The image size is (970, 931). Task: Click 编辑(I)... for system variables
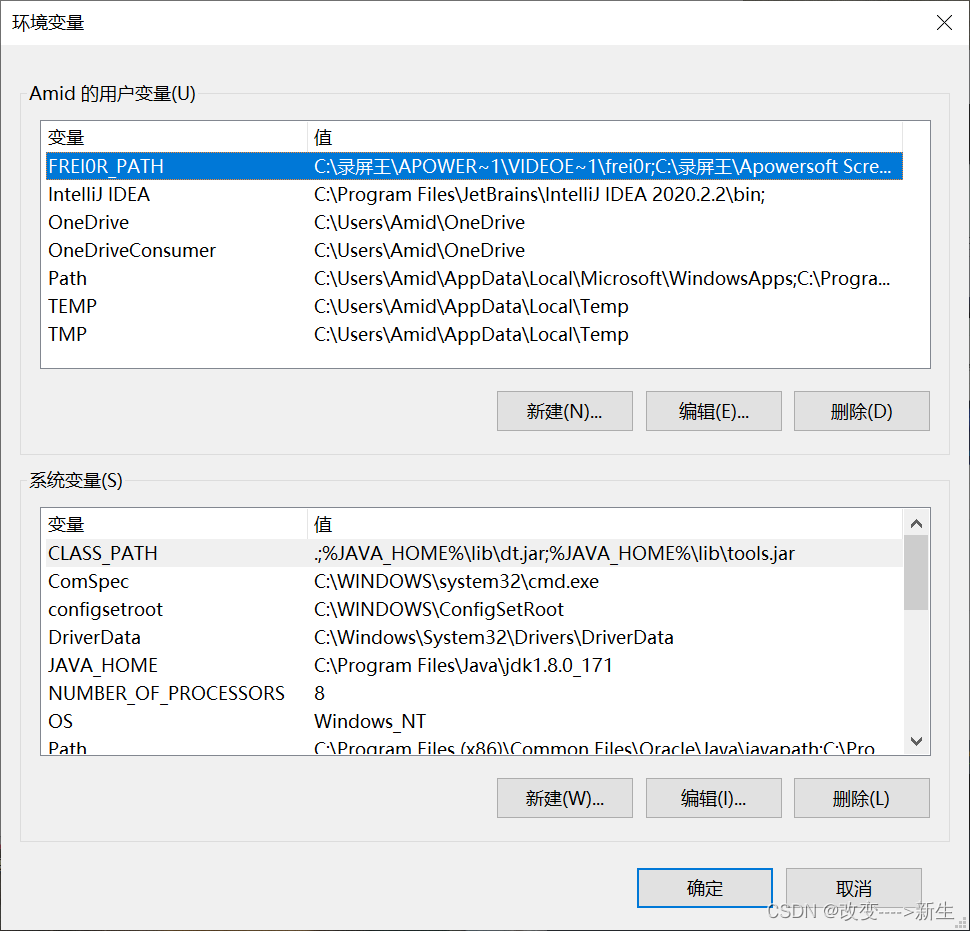tap(713, 798)
